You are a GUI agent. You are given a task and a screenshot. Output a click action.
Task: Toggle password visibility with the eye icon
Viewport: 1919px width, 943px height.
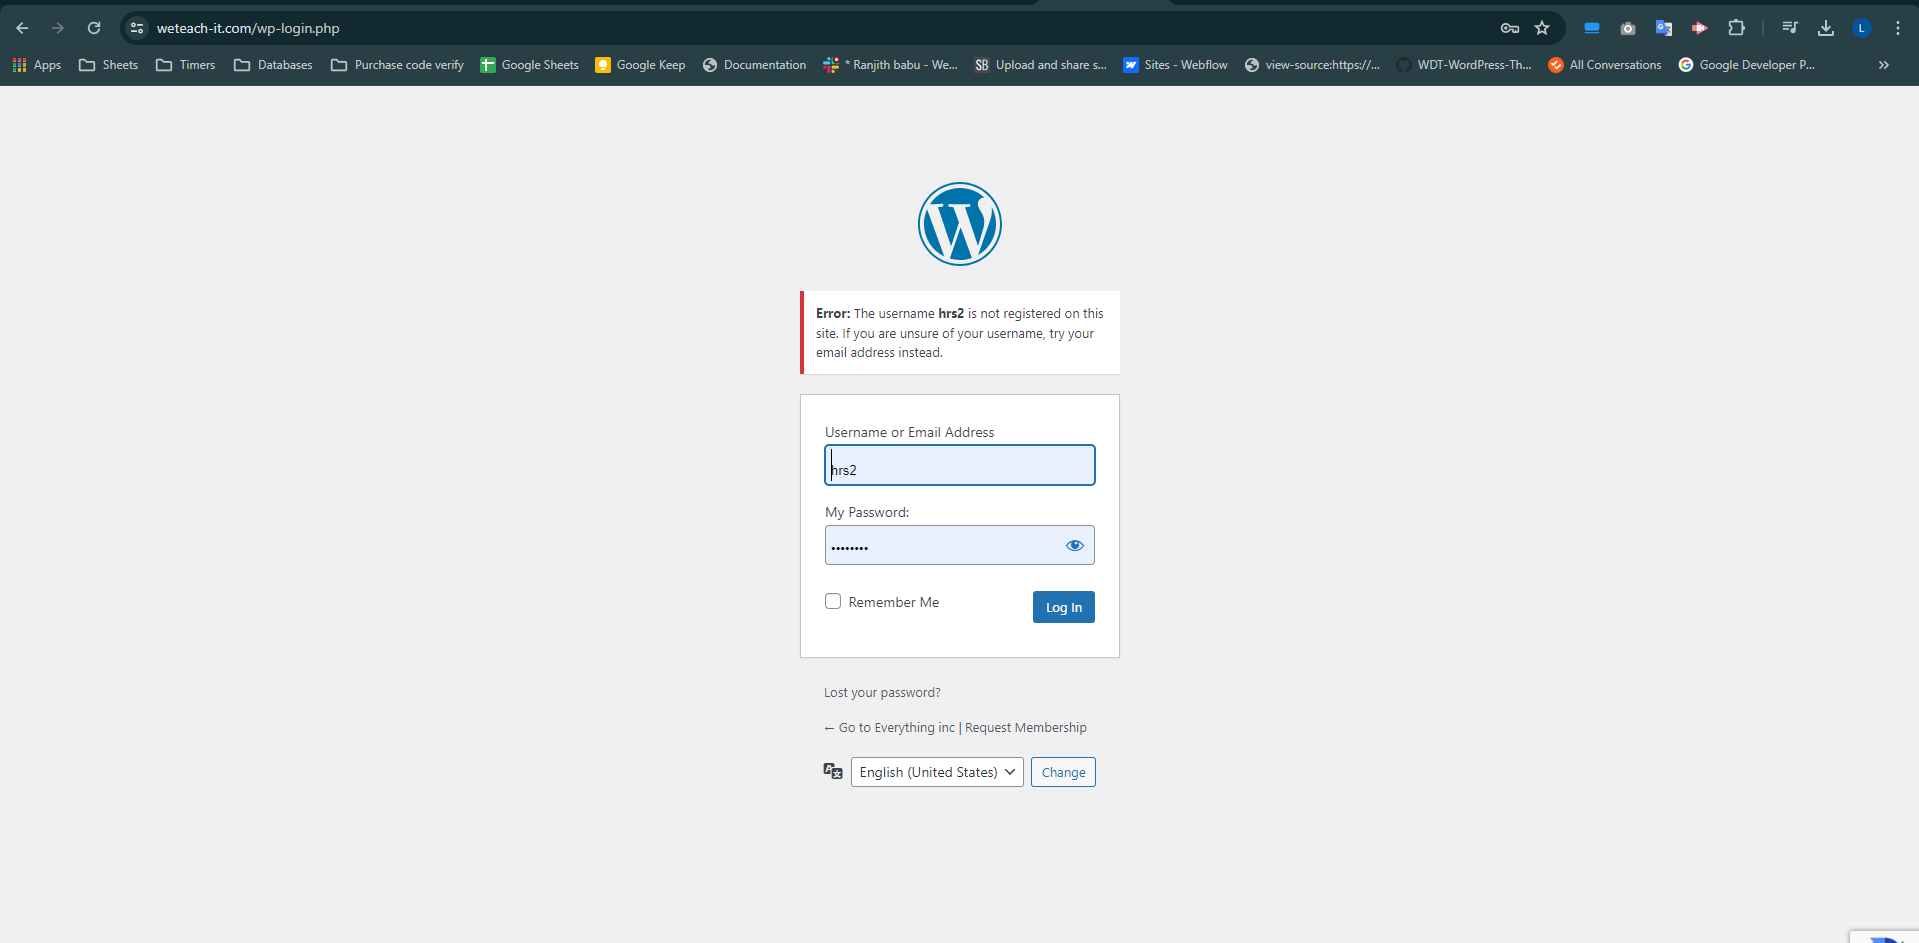[x=1075, y=545]
